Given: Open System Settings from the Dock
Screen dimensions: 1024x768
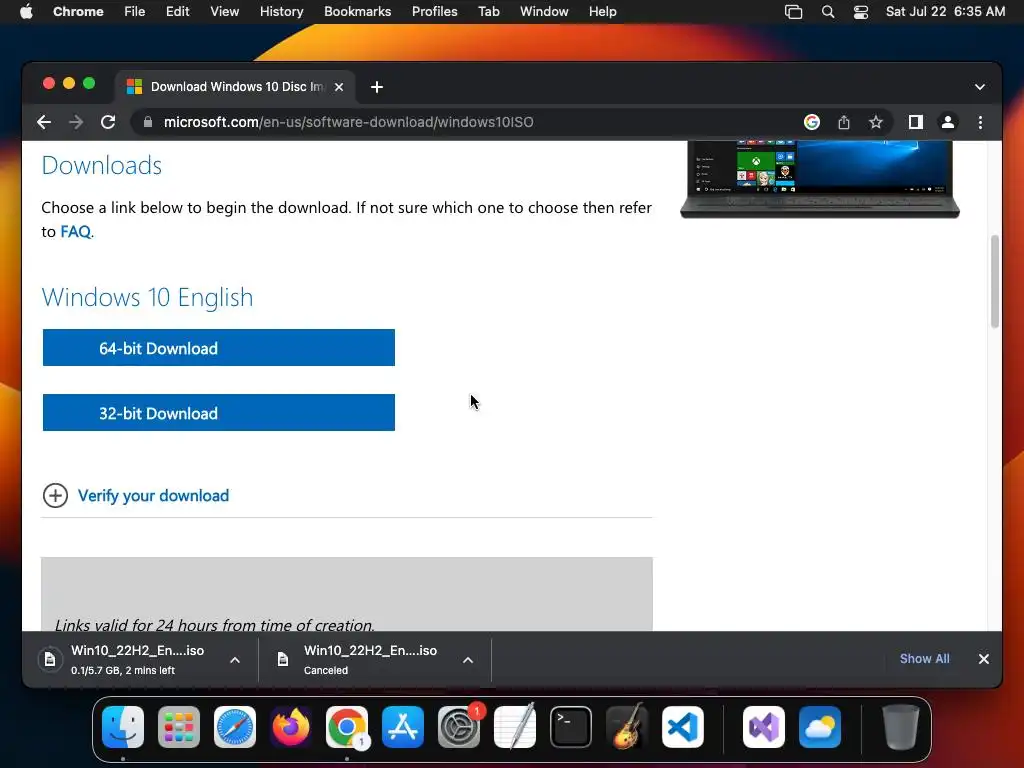Looking at the screenshot, I should tap(459, 727).
